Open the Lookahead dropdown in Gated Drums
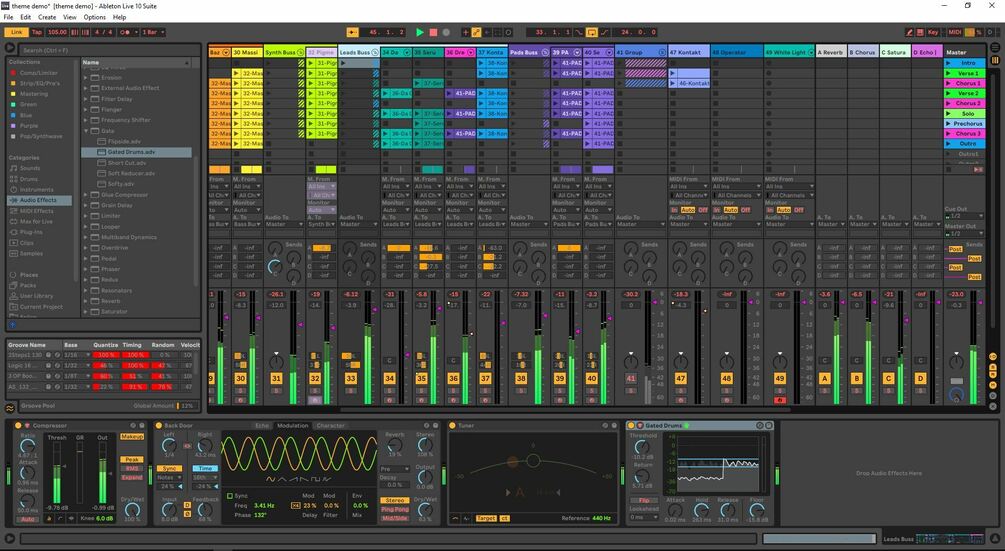Viewport: 1005px width, 551px height. pyautogui.click(x=644, y=517)
